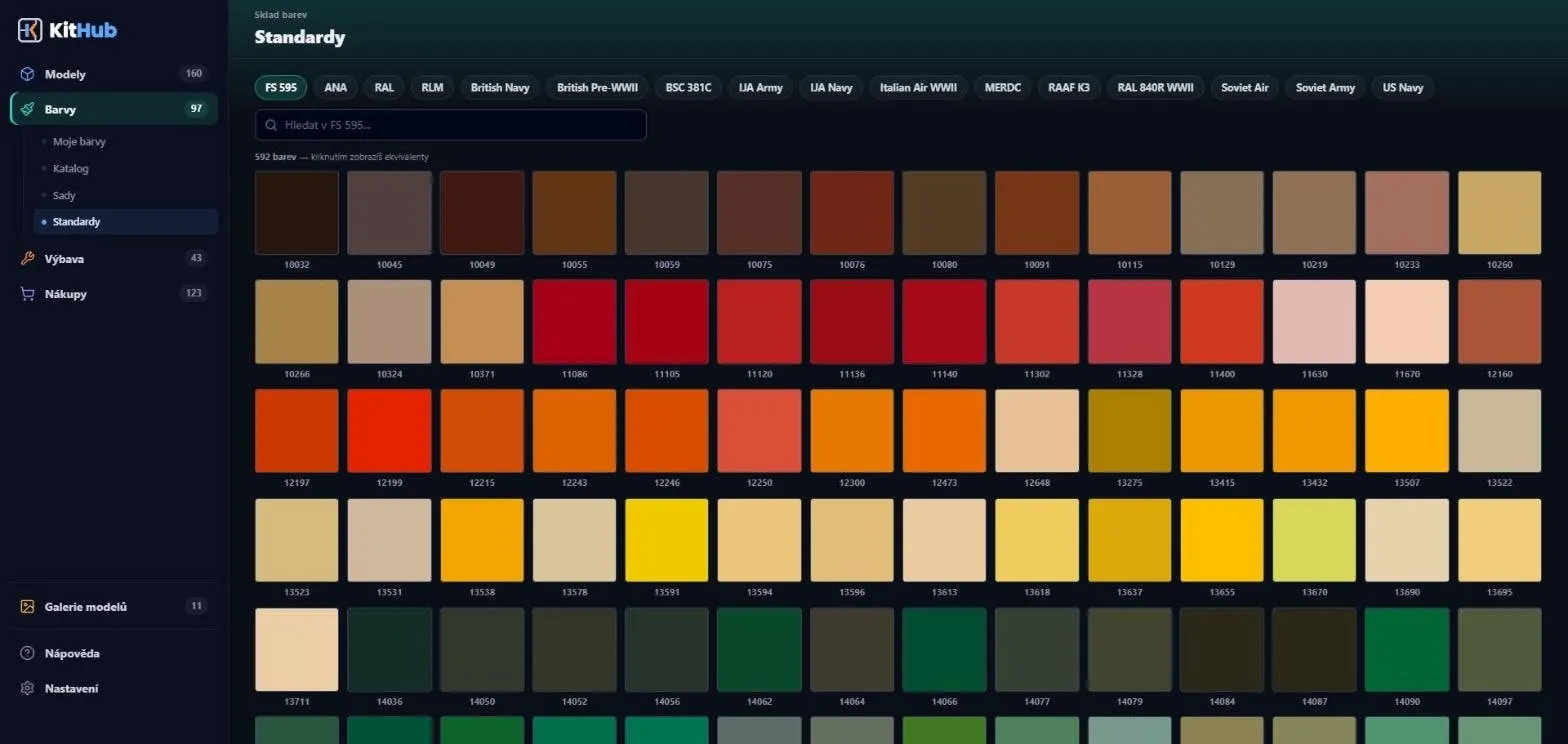Focus the Hledat v FS 595 search field
Image resolution: width=1568 pixels, height=744 pixels.
click(451, 125)
